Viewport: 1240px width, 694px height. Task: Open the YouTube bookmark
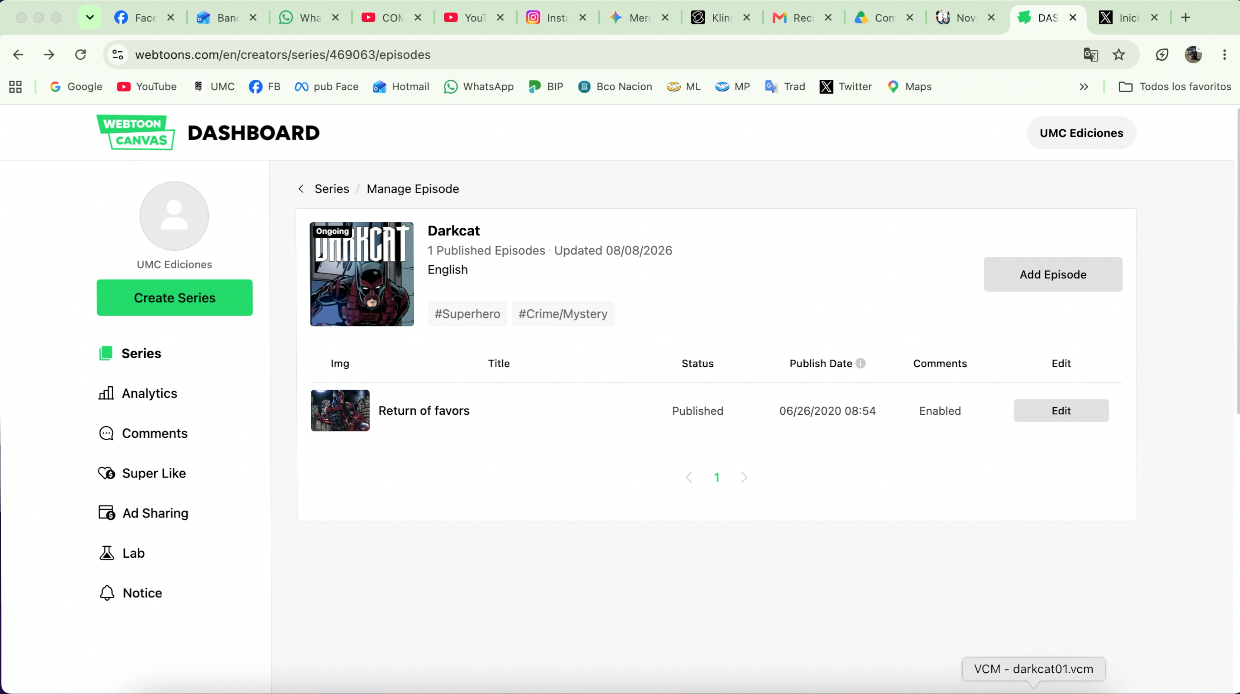[x=147, y=87]
